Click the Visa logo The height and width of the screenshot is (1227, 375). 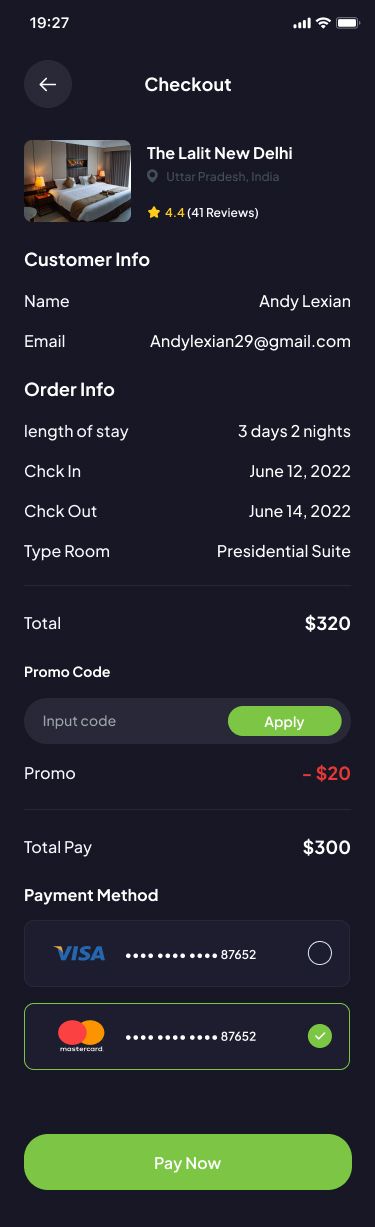point(79,954)
